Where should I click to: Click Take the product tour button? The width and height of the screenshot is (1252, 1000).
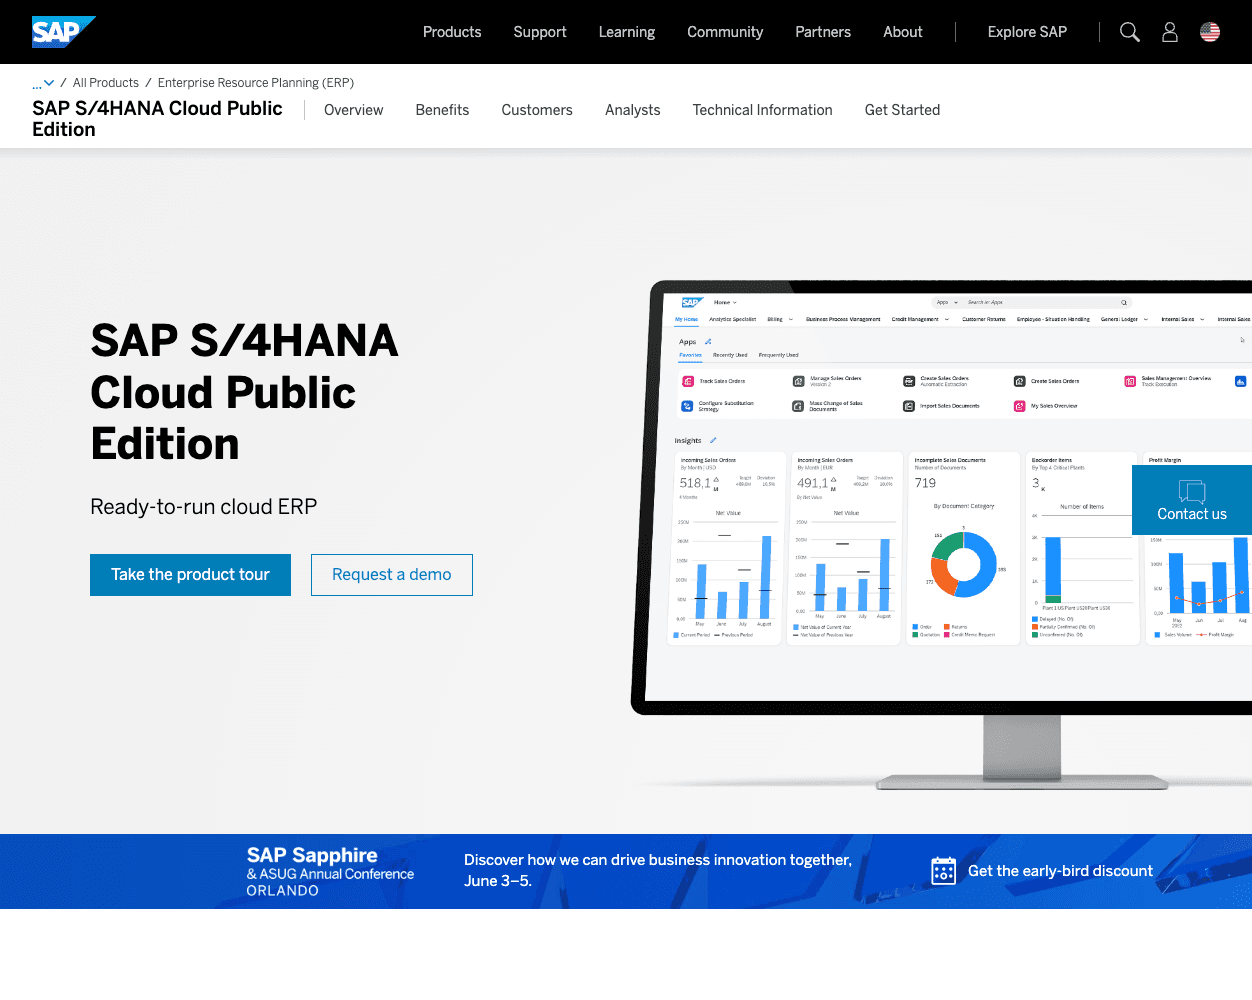190,575
